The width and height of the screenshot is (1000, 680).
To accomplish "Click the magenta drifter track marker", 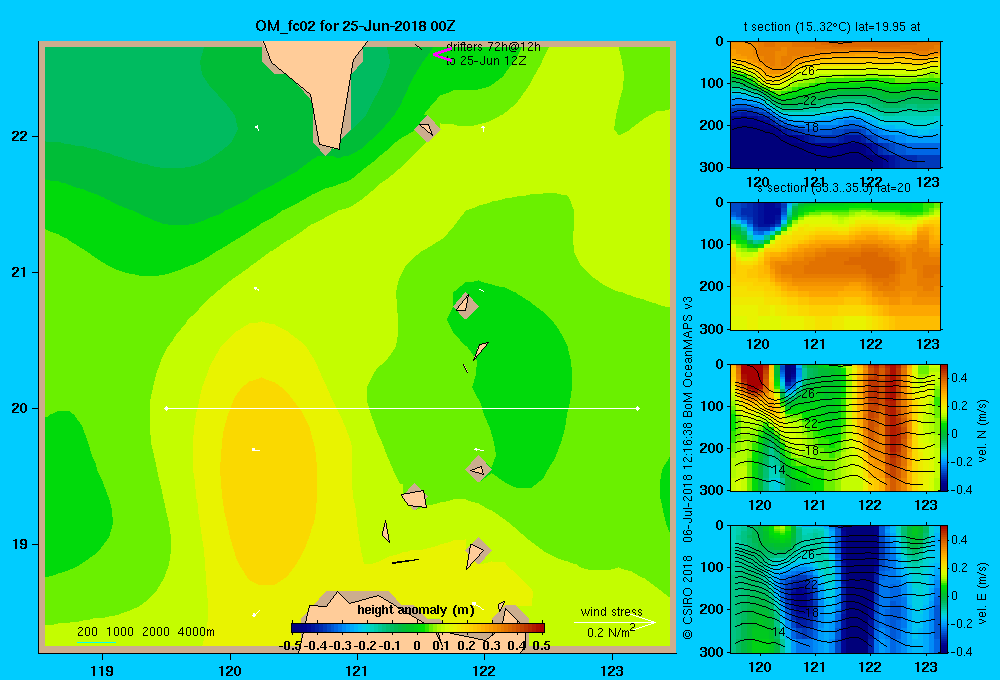I will pyautogui.click(x=441, y=54).
